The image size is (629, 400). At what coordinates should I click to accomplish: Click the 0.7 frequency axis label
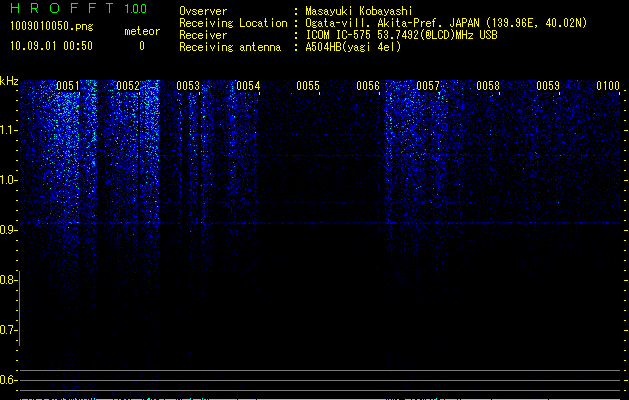[7, 330]
